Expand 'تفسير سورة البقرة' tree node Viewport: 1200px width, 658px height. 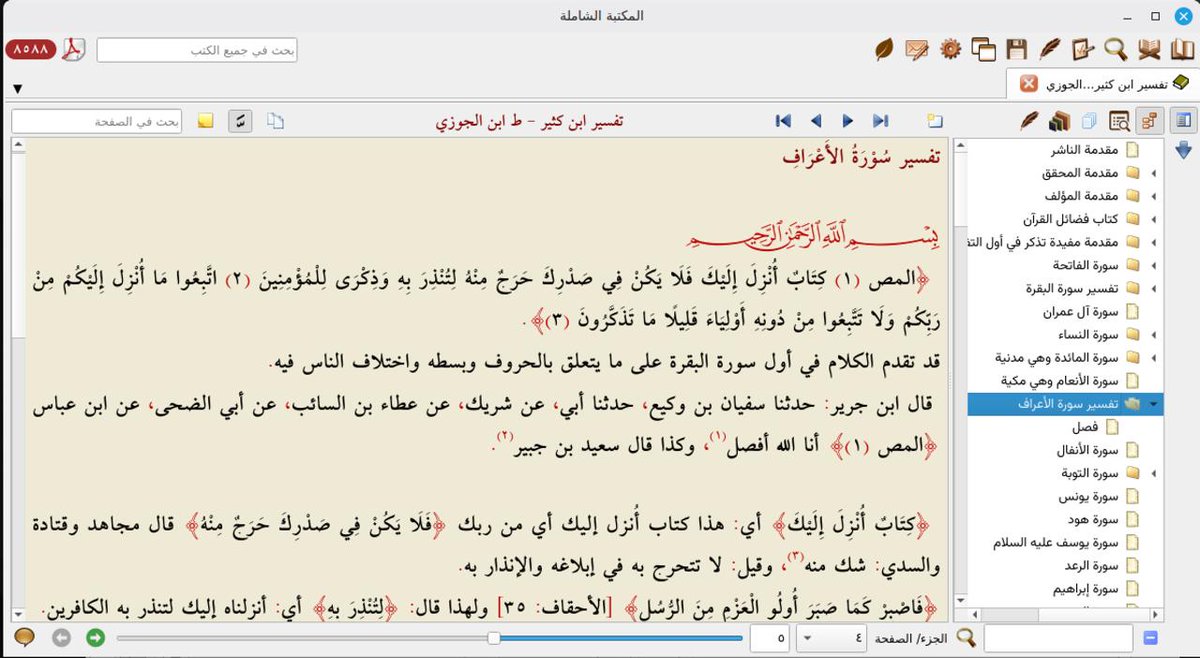point(1154,289)
